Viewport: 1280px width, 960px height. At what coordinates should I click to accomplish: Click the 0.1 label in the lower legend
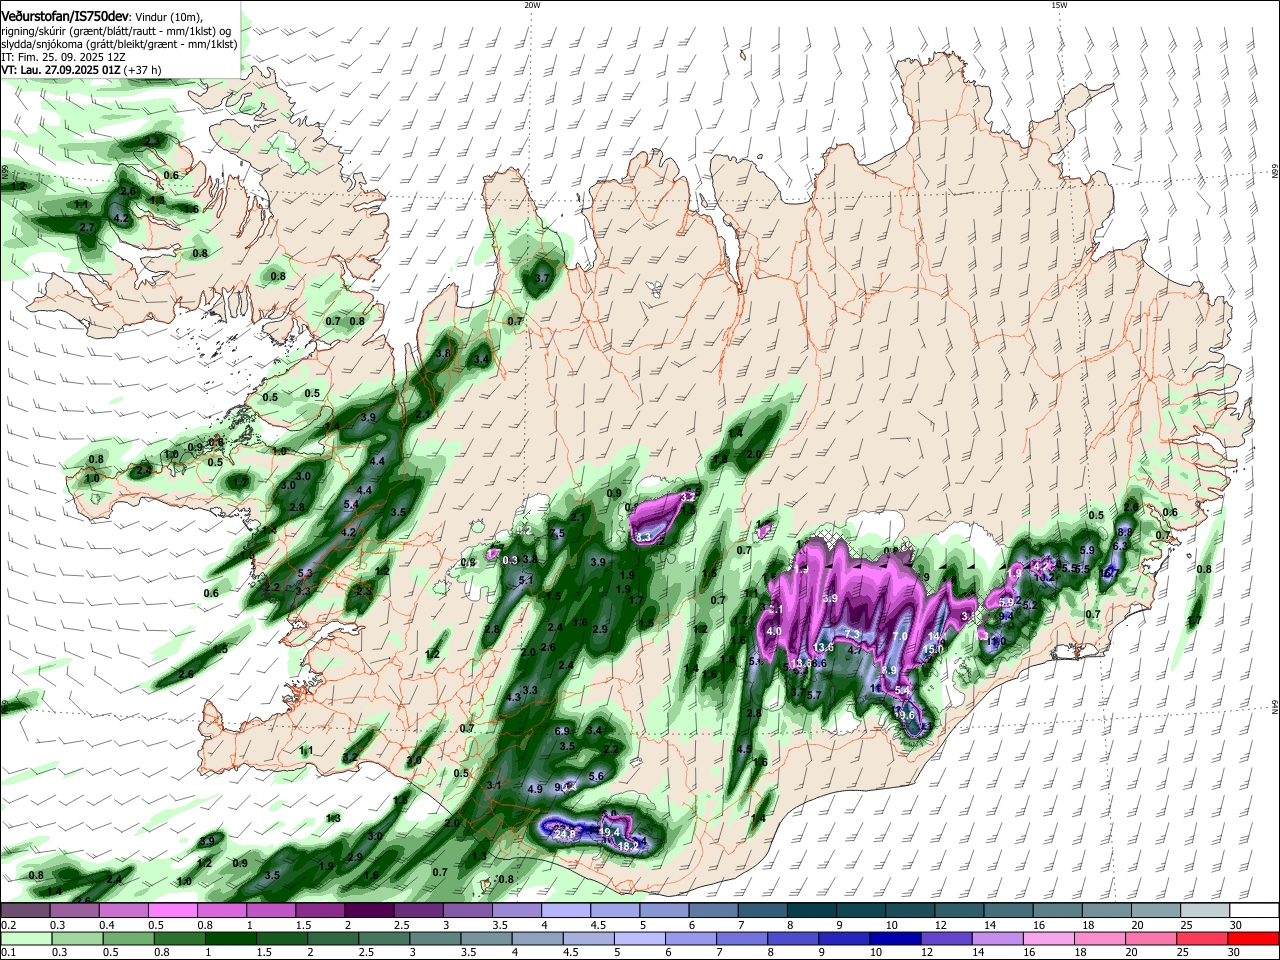(x=8, y=952)
